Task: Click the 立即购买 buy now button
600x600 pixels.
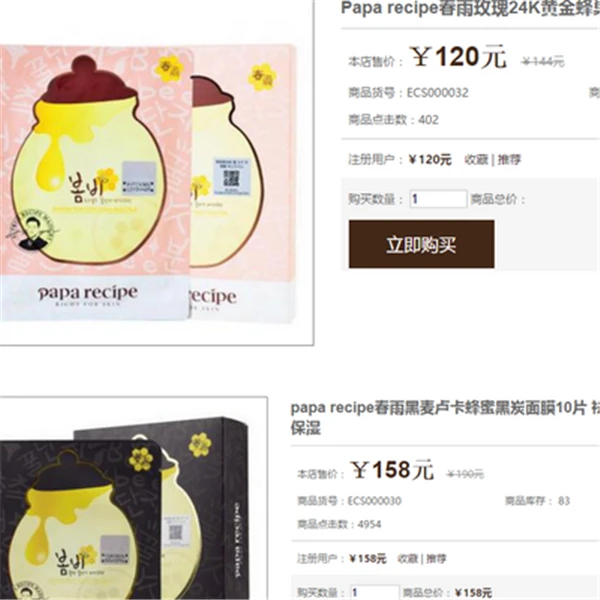Action: click(x=421, y=244)
